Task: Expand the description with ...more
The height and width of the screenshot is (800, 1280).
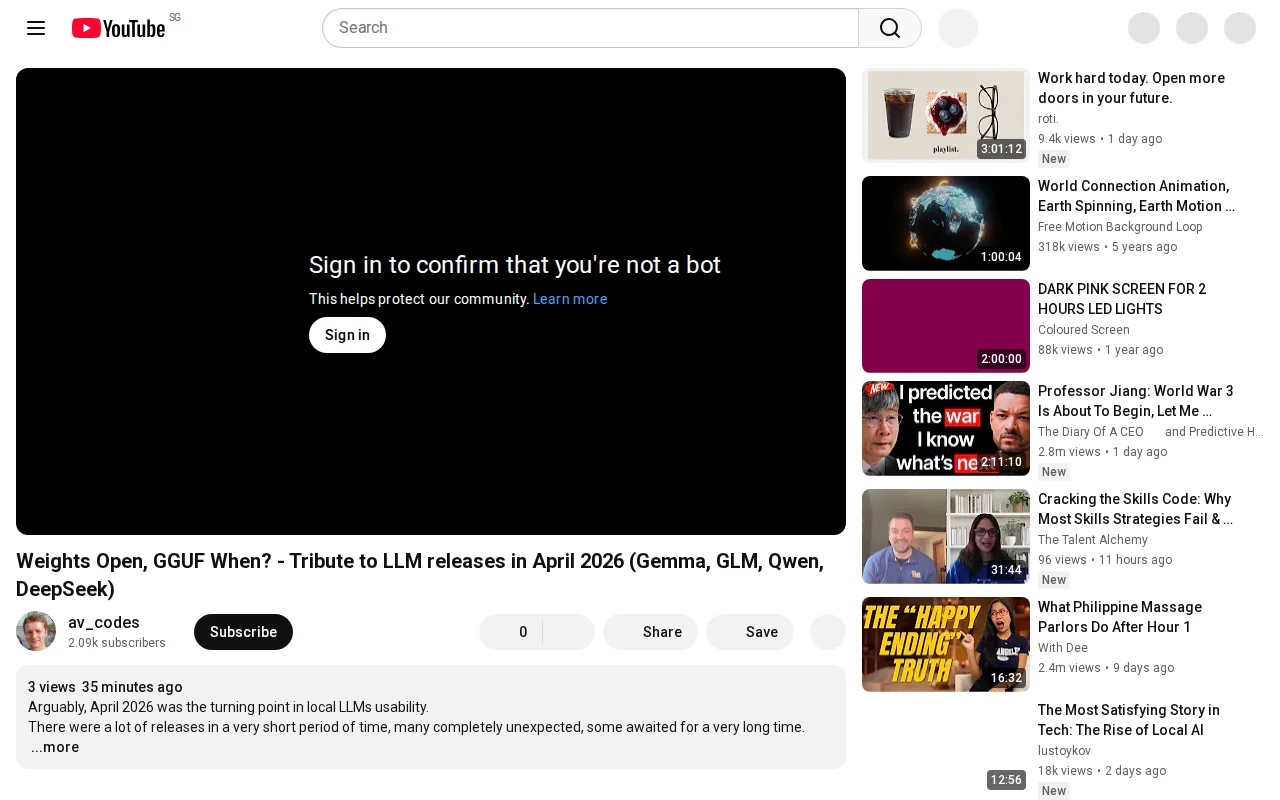Action: [55, 747]
